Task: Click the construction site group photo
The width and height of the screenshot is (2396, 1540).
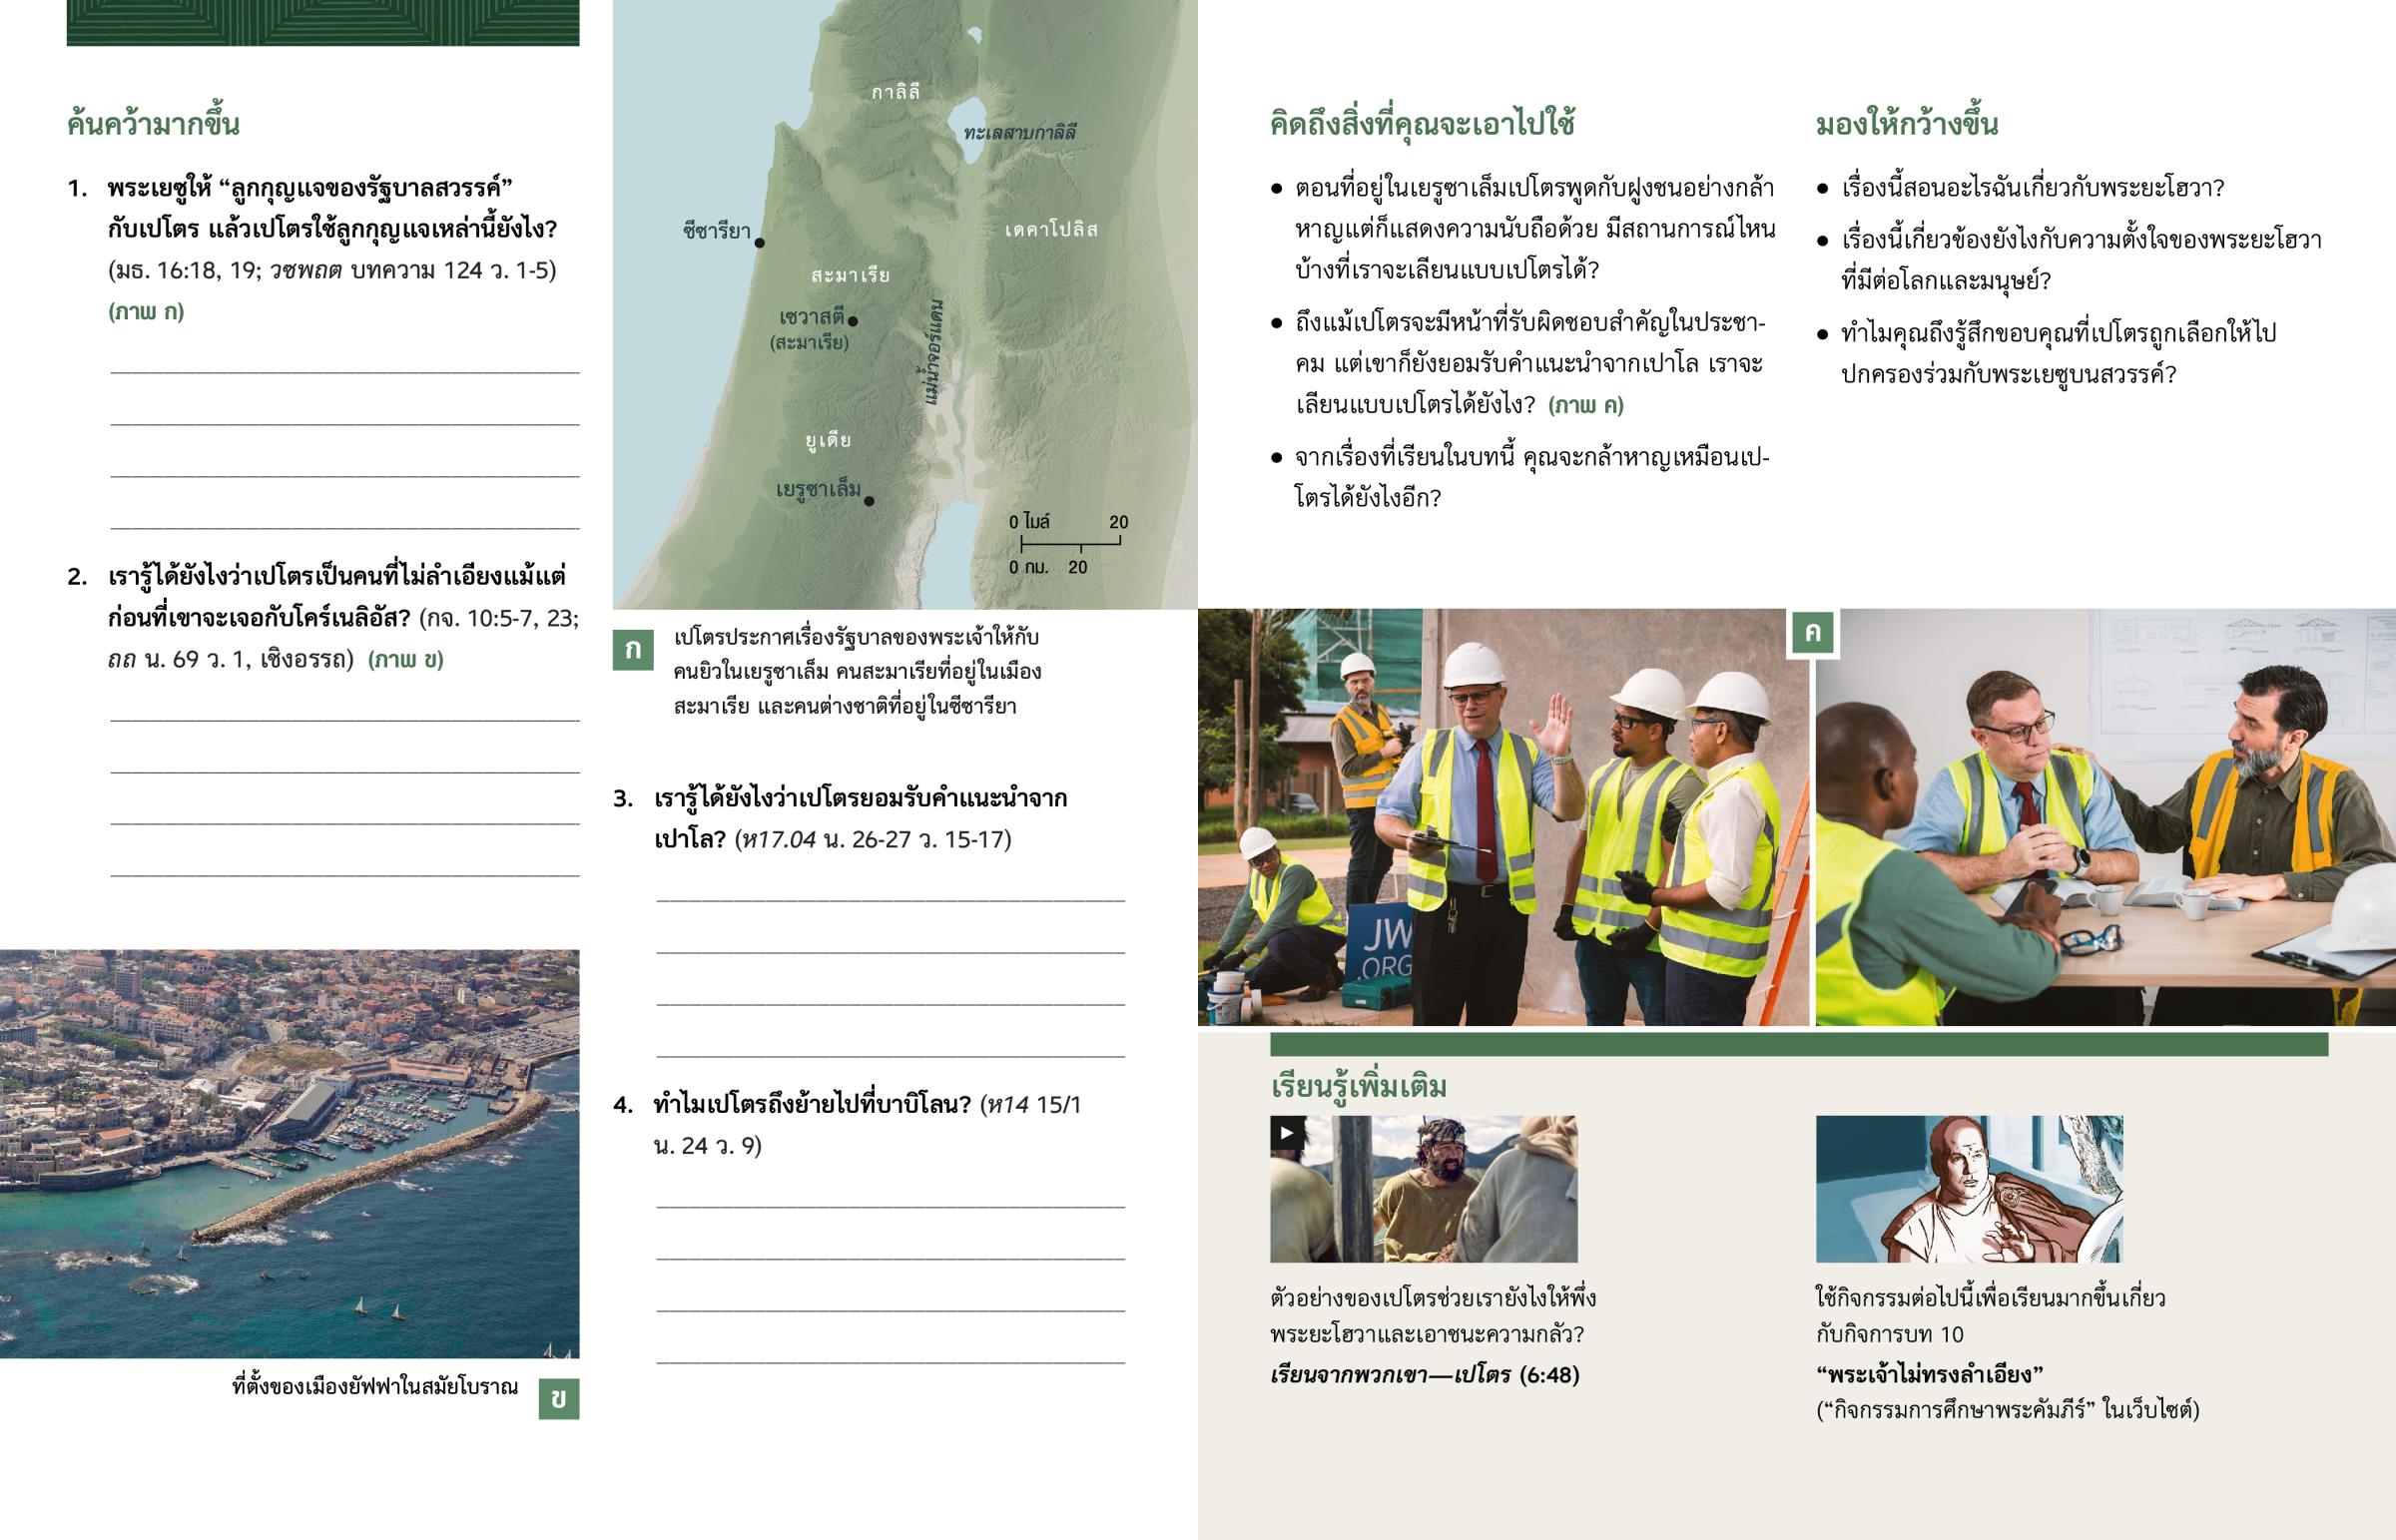Action: [x=1503, y=817]
